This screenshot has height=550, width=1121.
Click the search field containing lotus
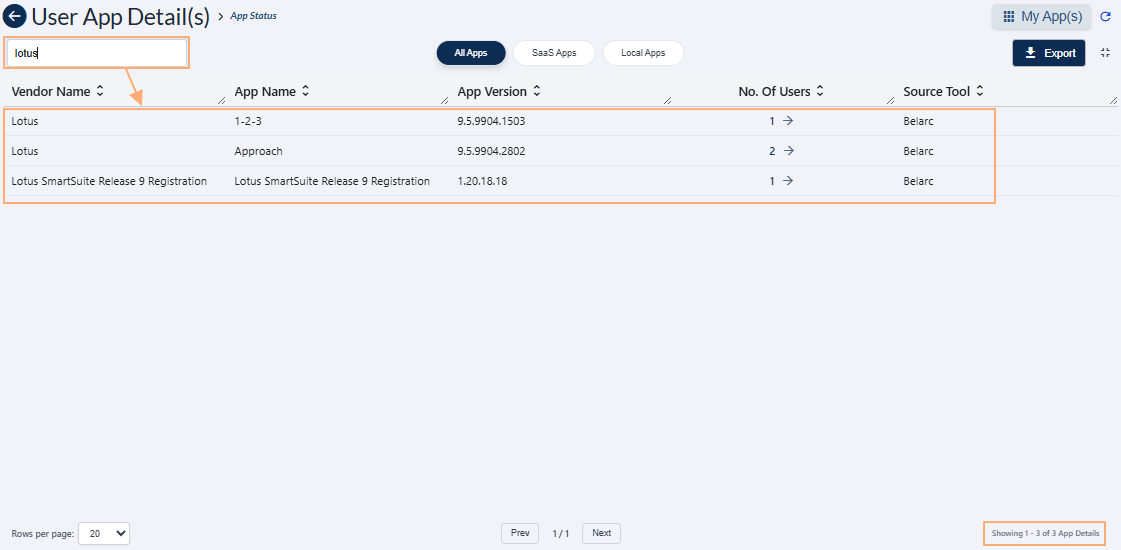pos(98,53)
